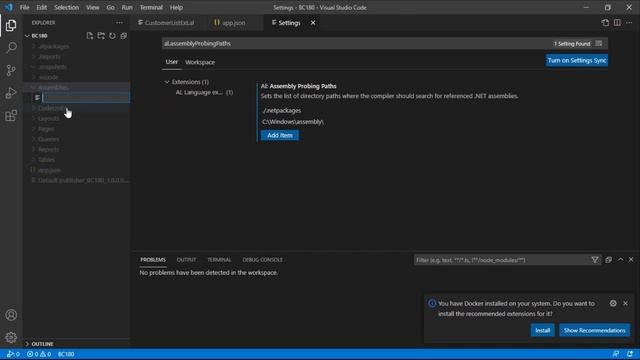This screenshot has height=360, width=640.
Task: Click Show Recommendations button
Action: click(594, 330)
